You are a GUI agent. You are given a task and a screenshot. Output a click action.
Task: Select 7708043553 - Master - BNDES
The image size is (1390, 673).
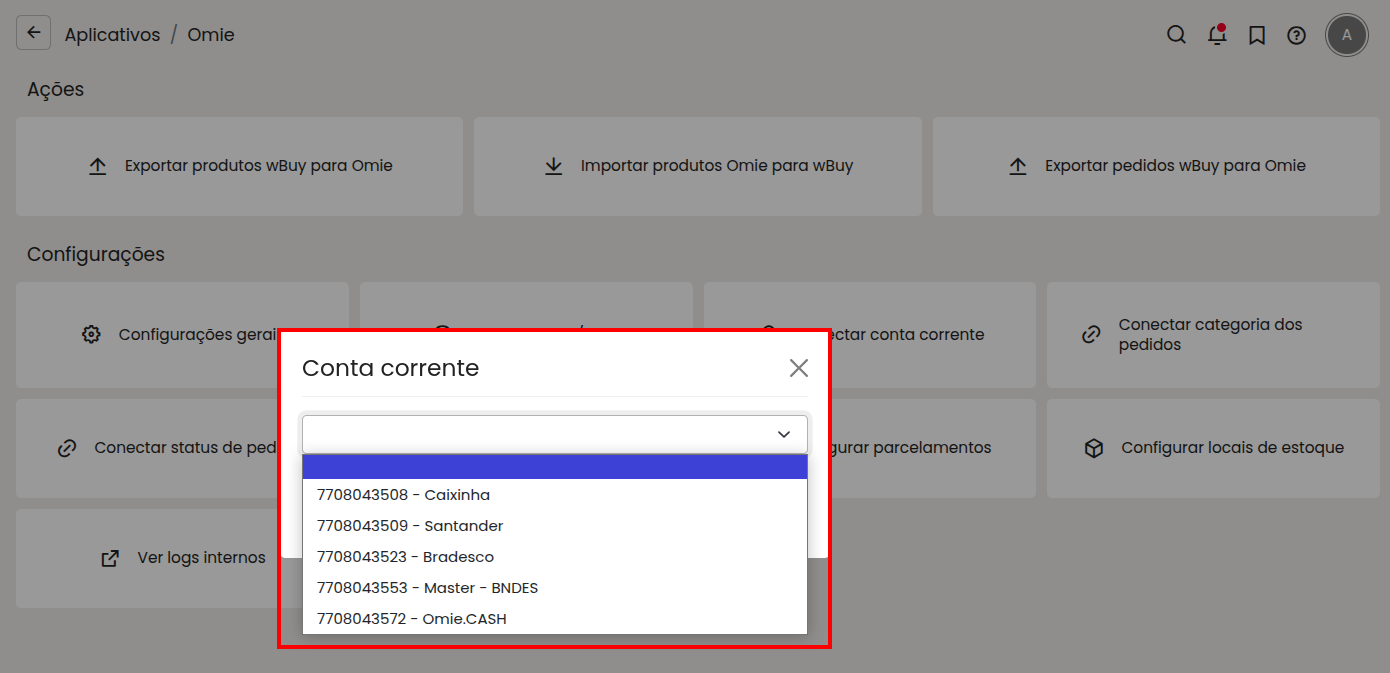point(427,588)
